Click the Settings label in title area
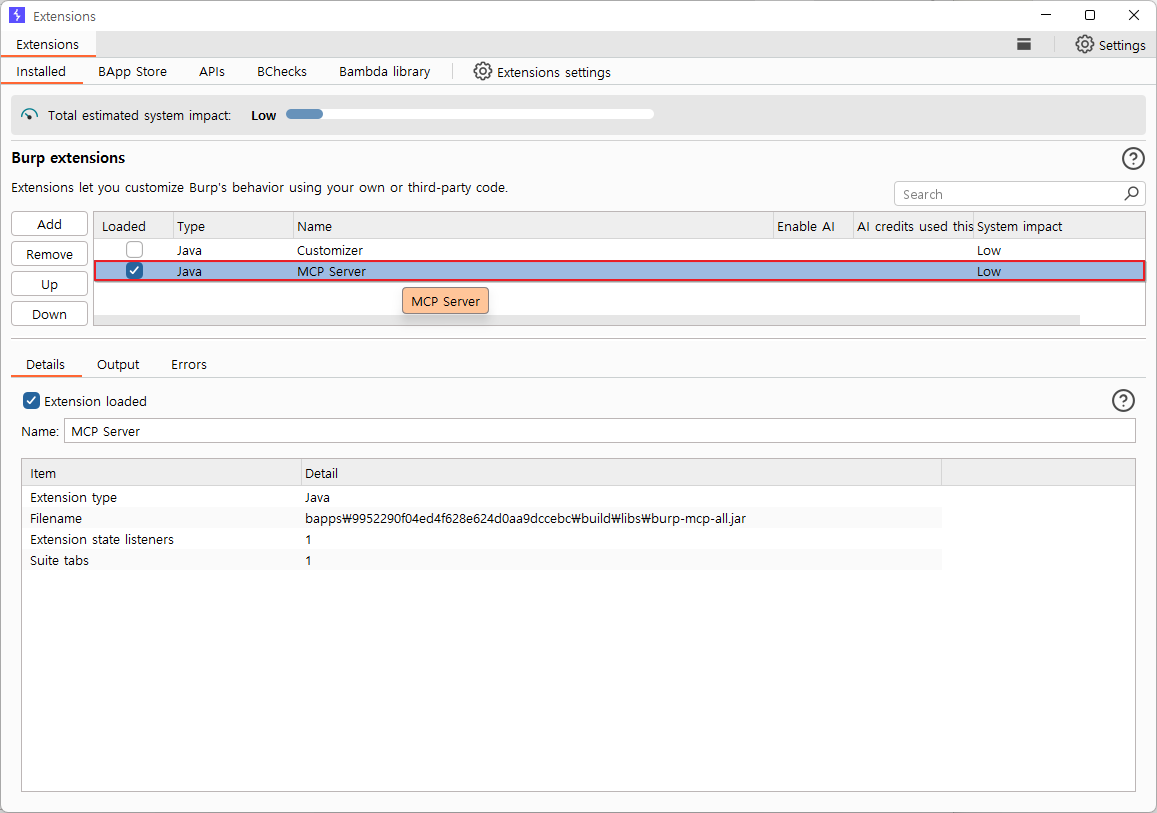The width and height of the screenshot is (1157, 813). pyautogui.click(x=1122, y=45)
